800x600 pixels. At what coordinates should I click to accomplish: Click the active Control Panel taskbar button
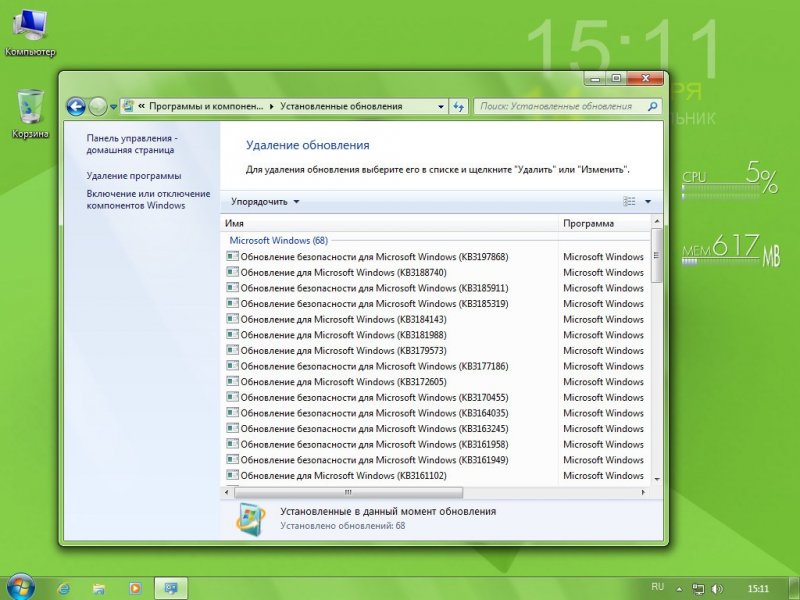pos(171,588)
